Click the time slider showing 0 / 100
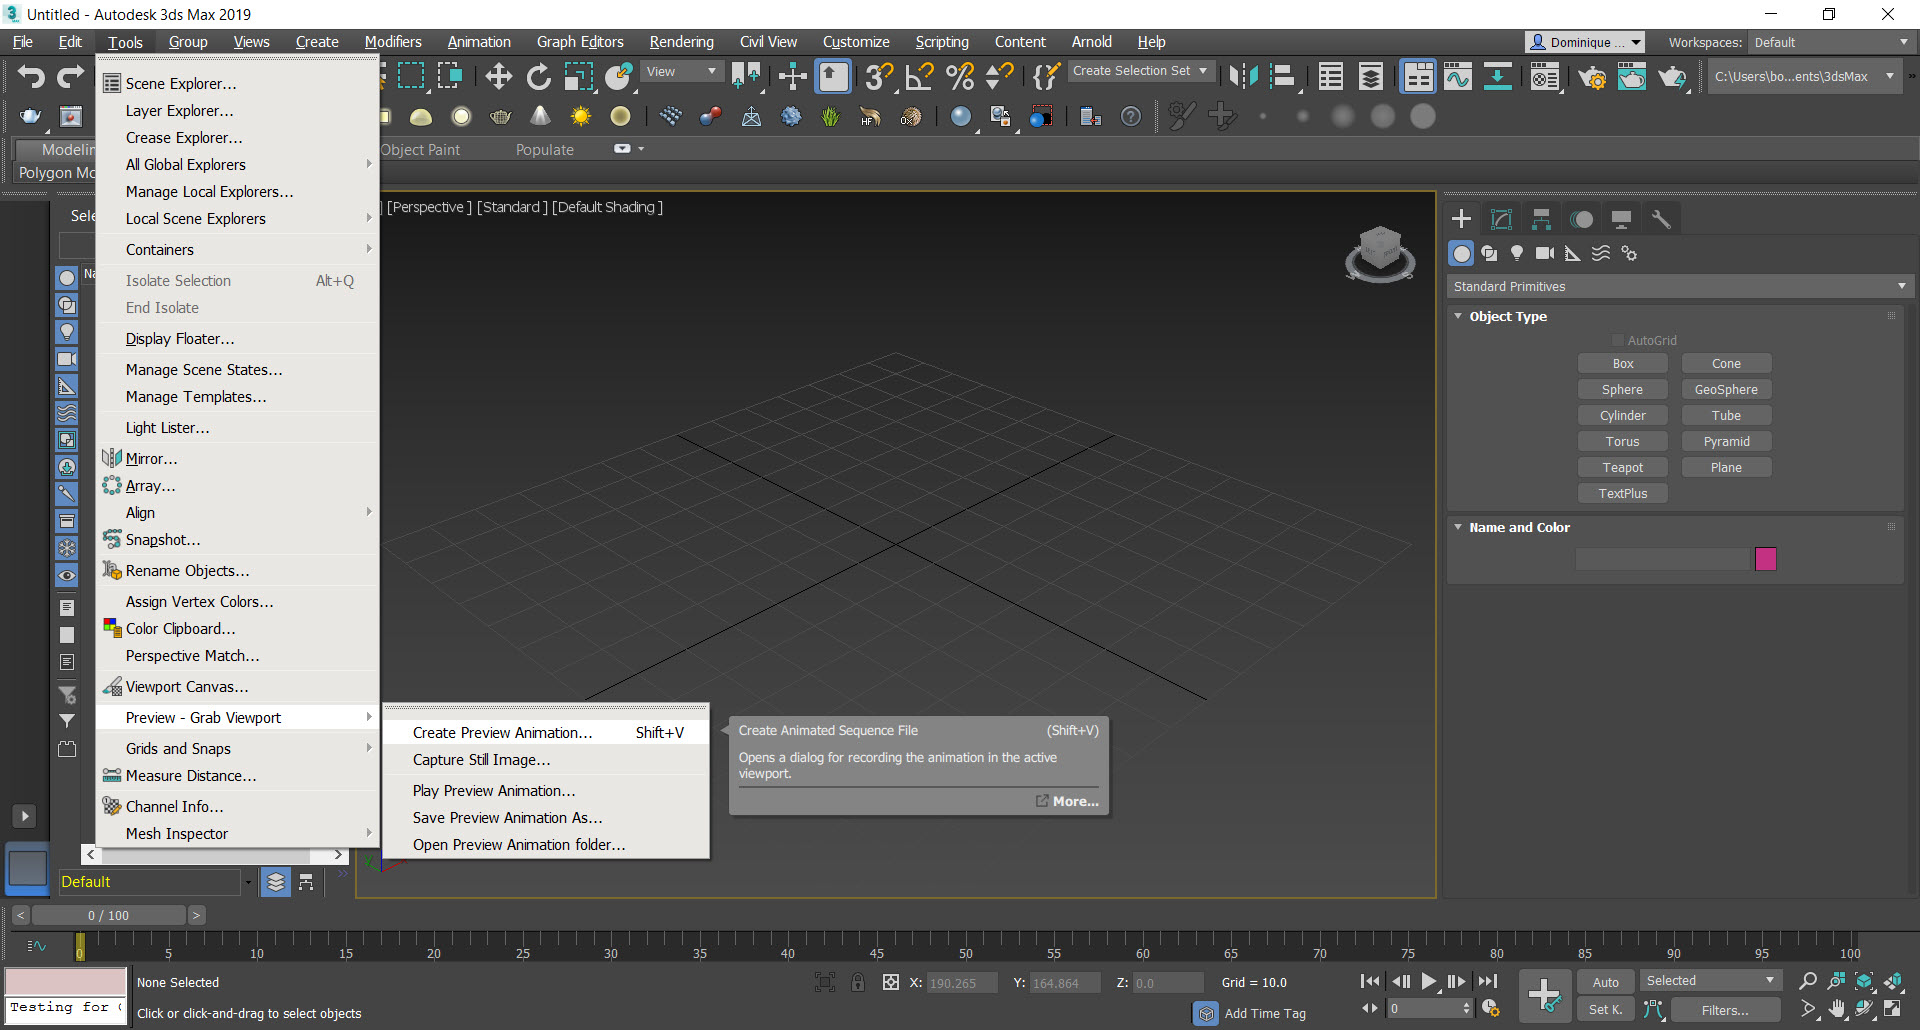This screenshot has height=1030, width=1920. 108,915
